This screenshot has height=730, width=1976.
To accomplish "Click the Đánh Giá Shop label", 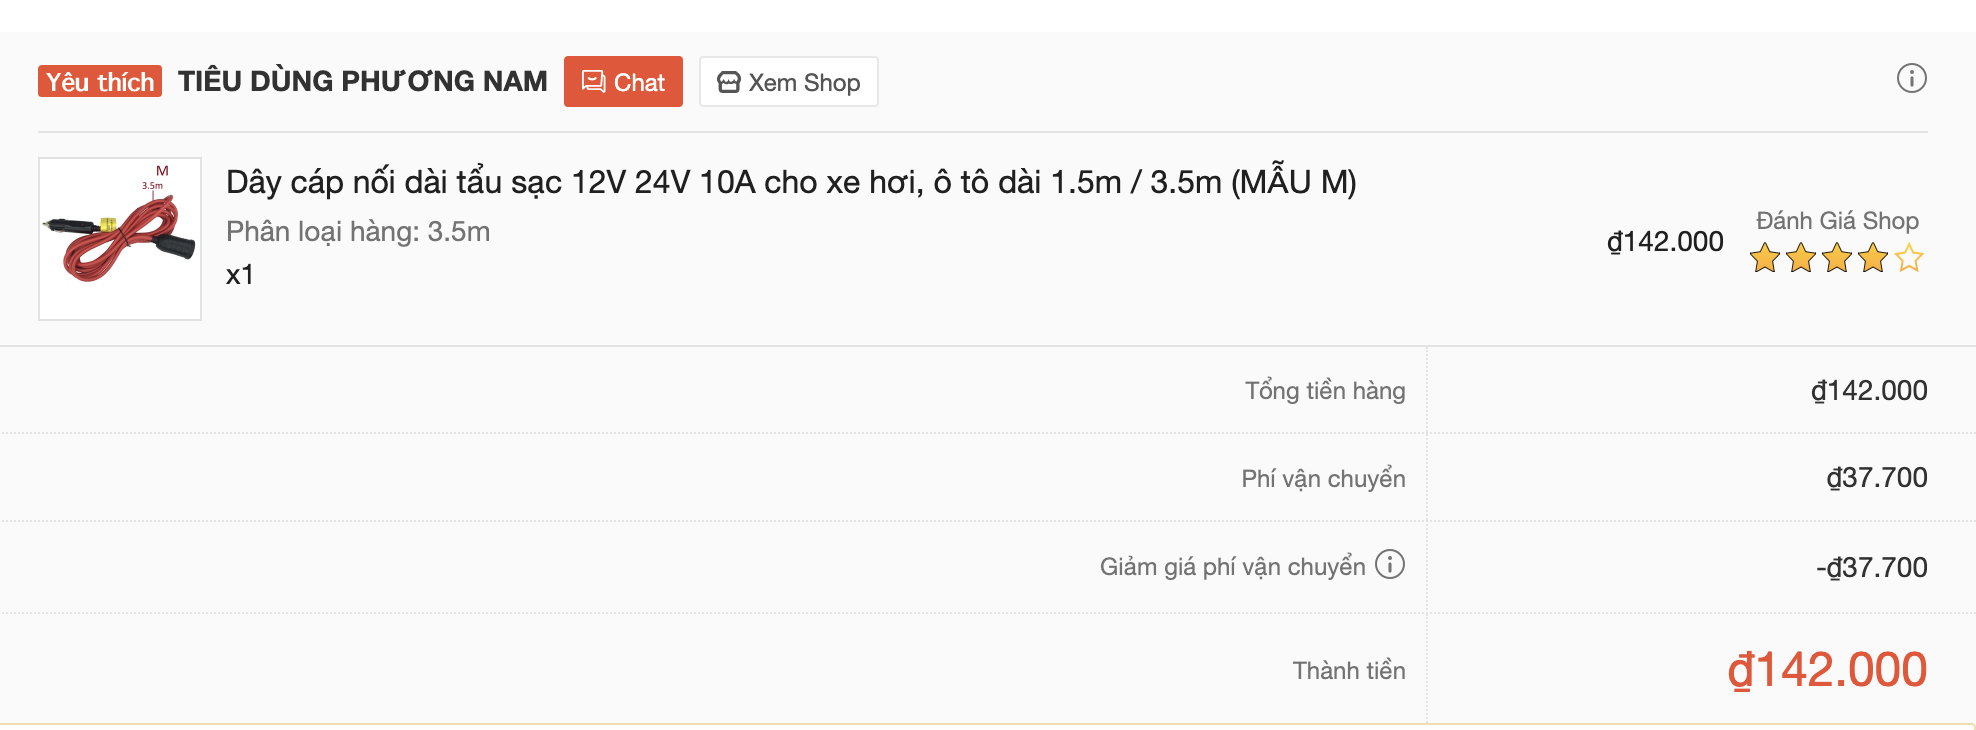I will pos(1837,221).
